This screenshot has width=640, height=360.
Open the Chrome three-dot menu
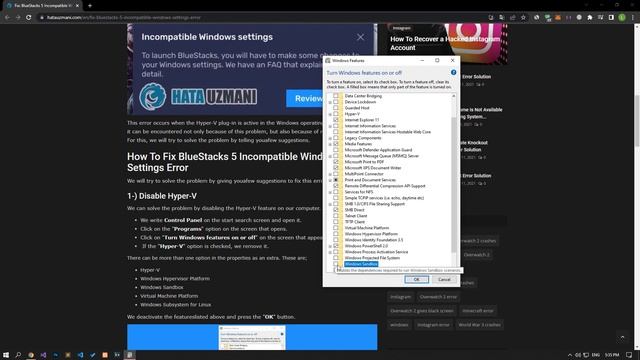pyautogui.click(x=633, y=18)
